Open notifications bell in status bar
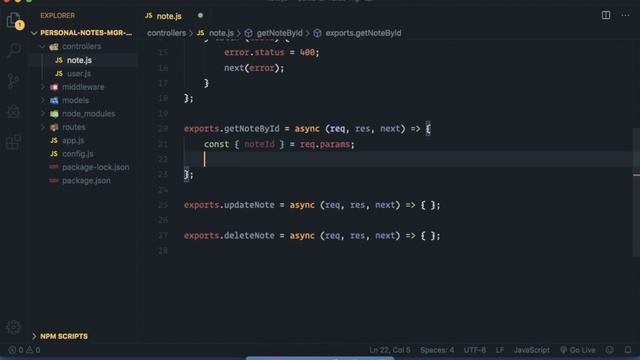The width and height of the screenshot is (640, 360). click(628, 350)
